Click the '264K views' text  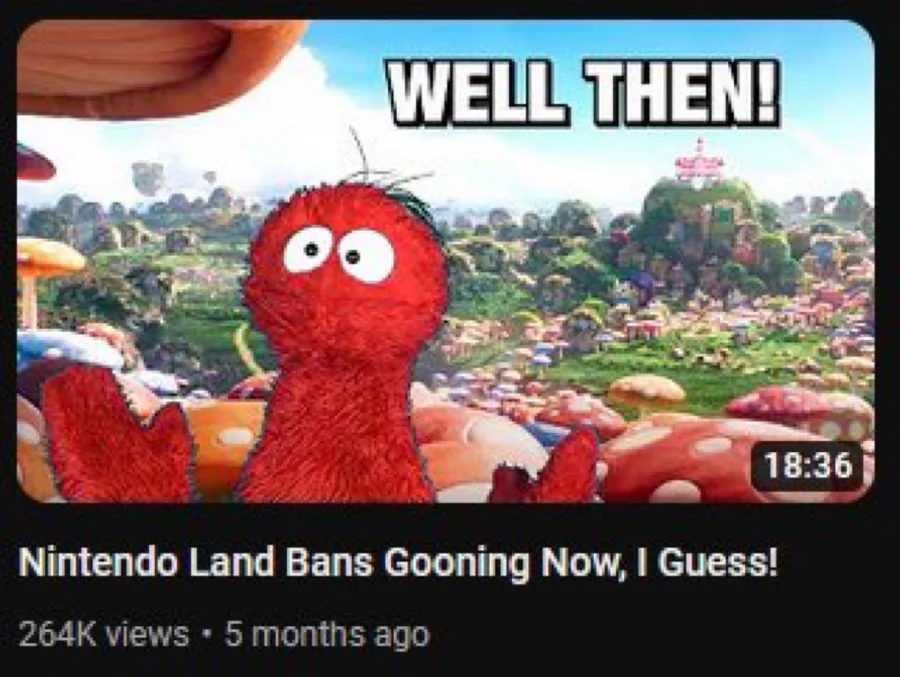click(103, 634)
